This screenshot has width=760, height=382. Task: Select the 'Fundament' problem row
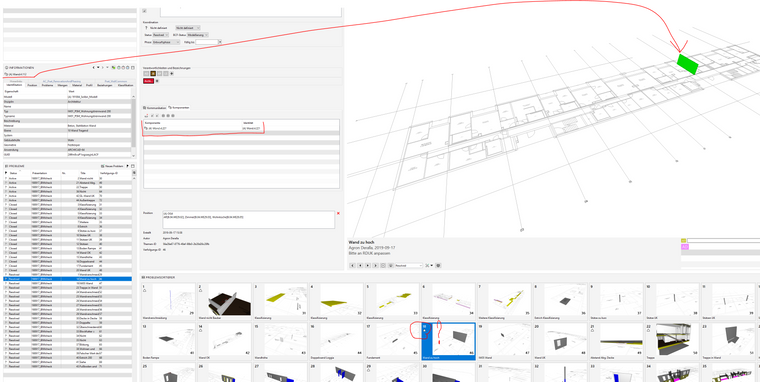tap(68, 266)
